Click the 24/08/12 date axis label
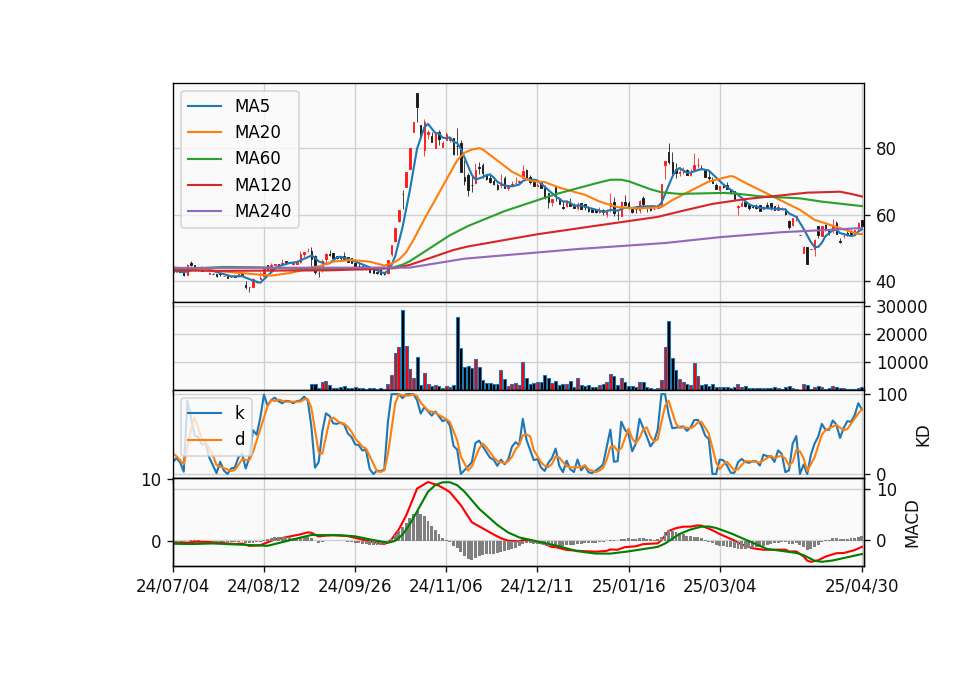Screen dimensions: 960x690 pos(264,587)
